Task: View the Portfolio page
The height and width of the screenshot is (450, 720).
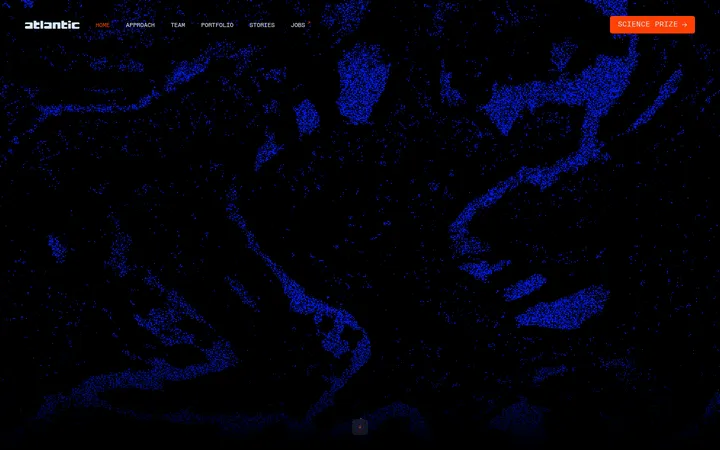Action: [x=217, y=25]
